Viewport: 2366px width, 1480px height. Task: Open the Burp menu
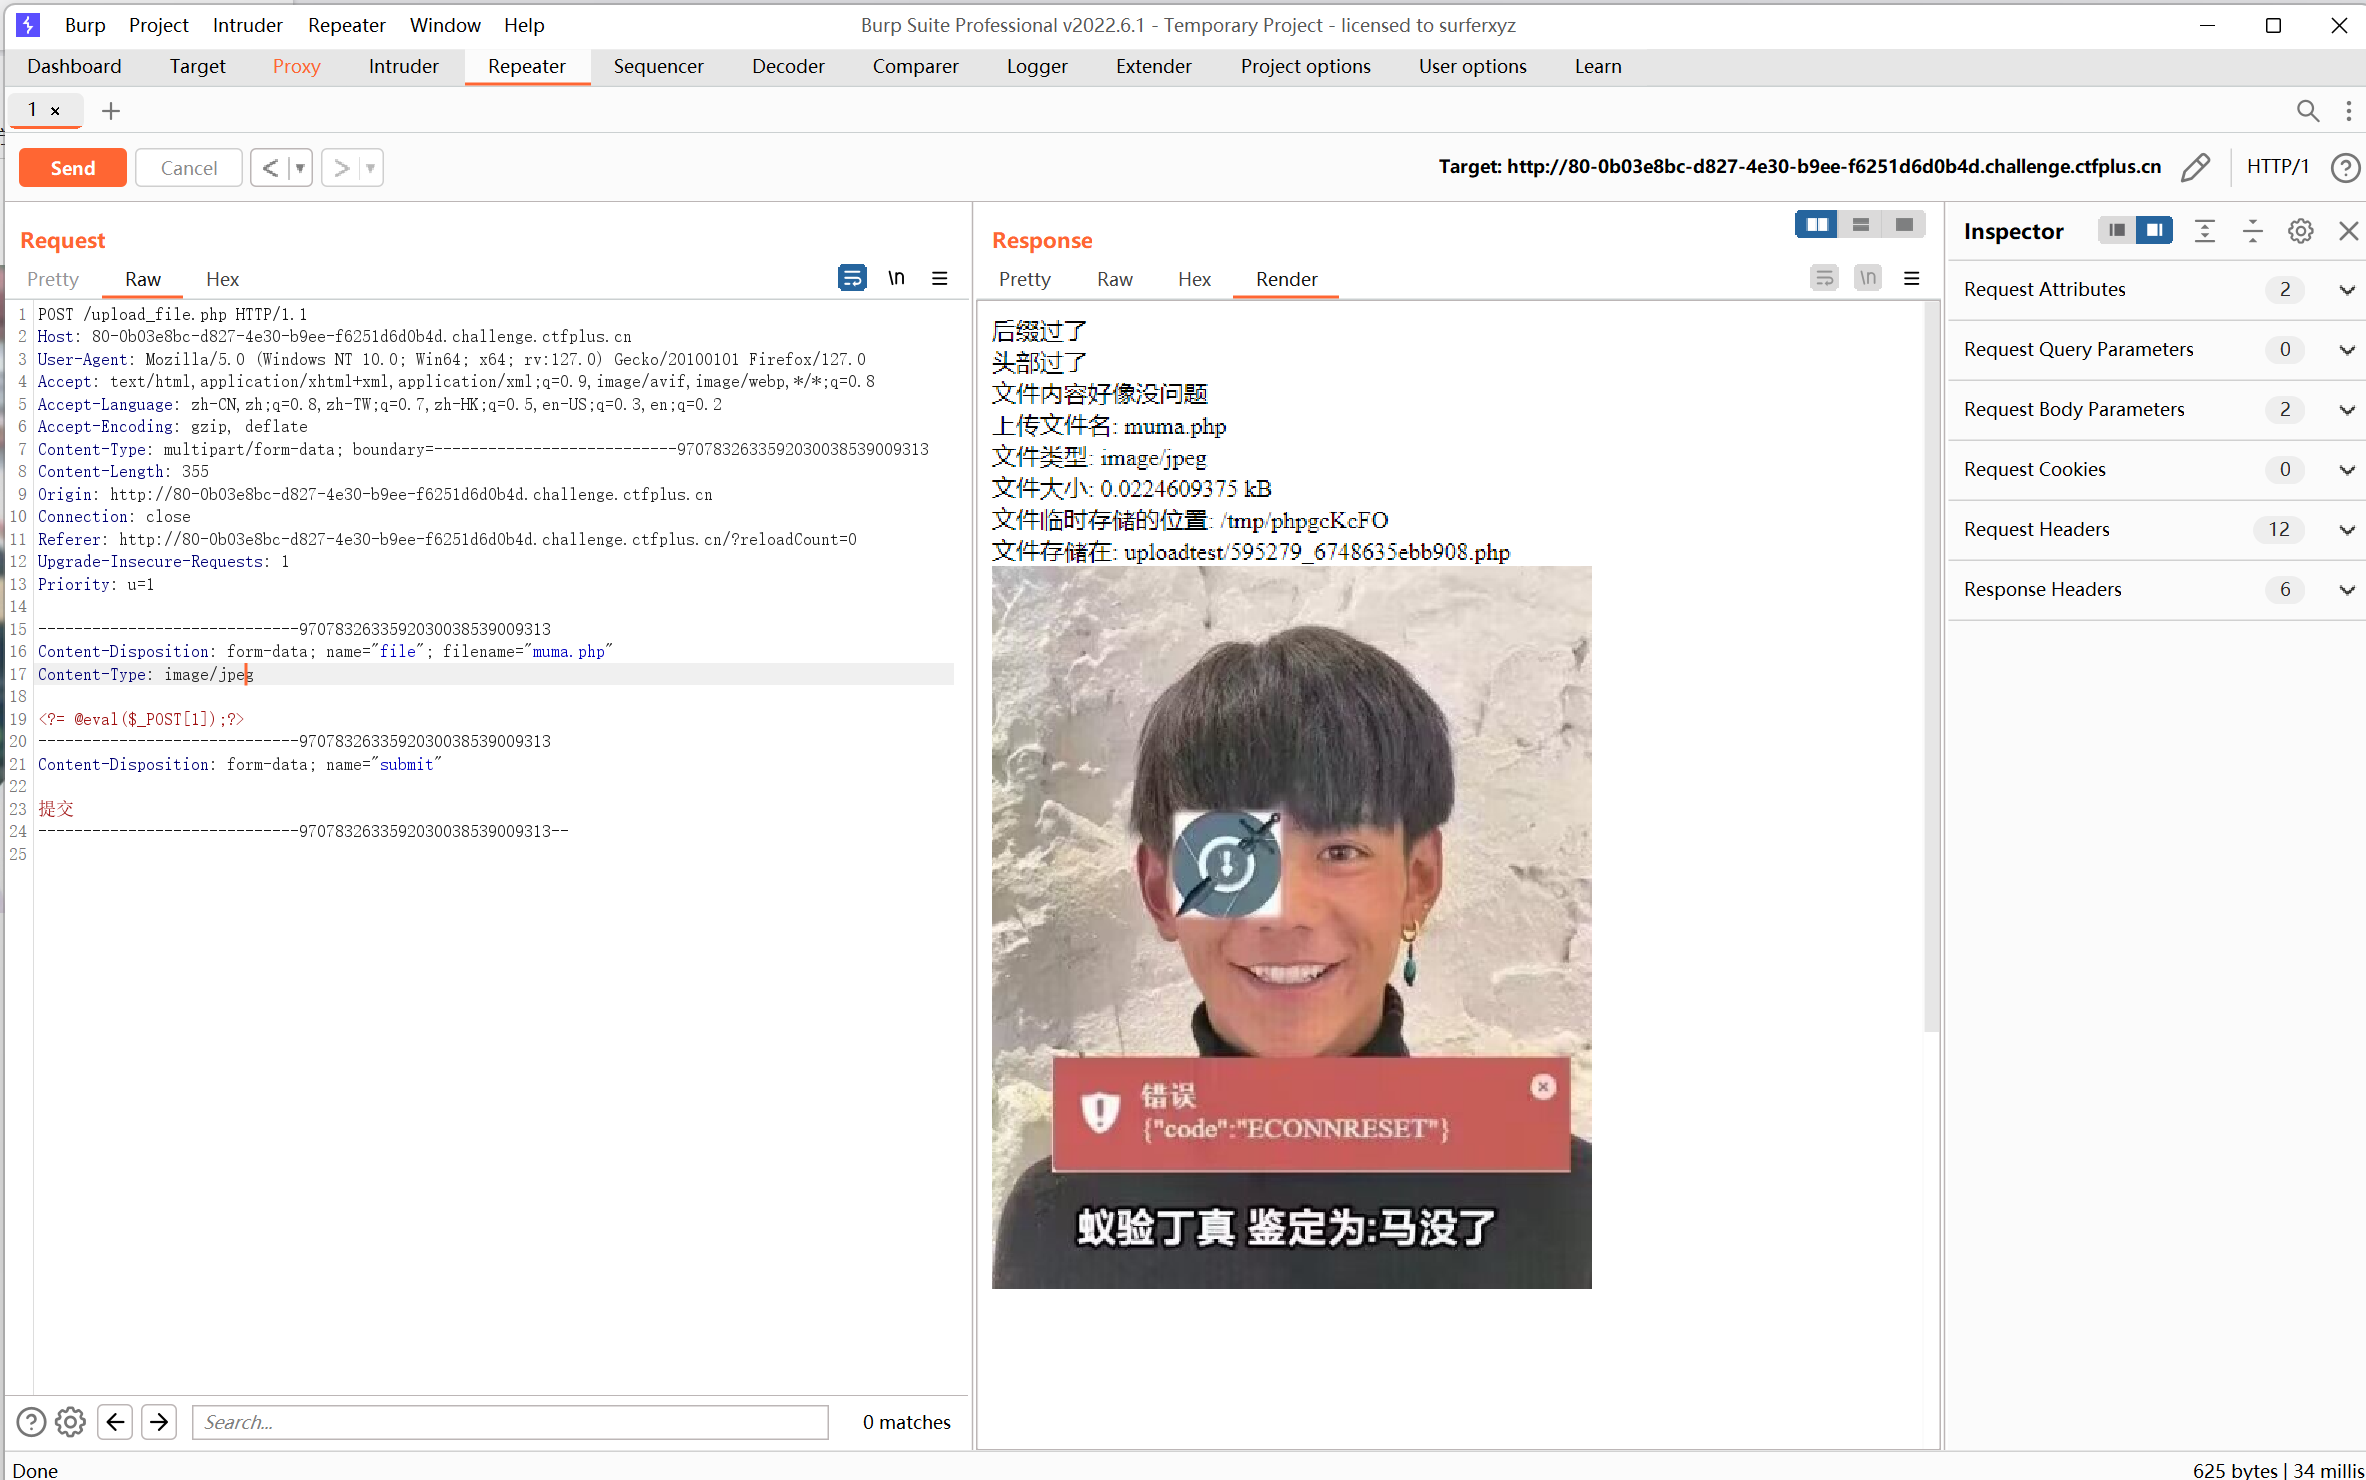pyautogui.click(x=85, y=25)
